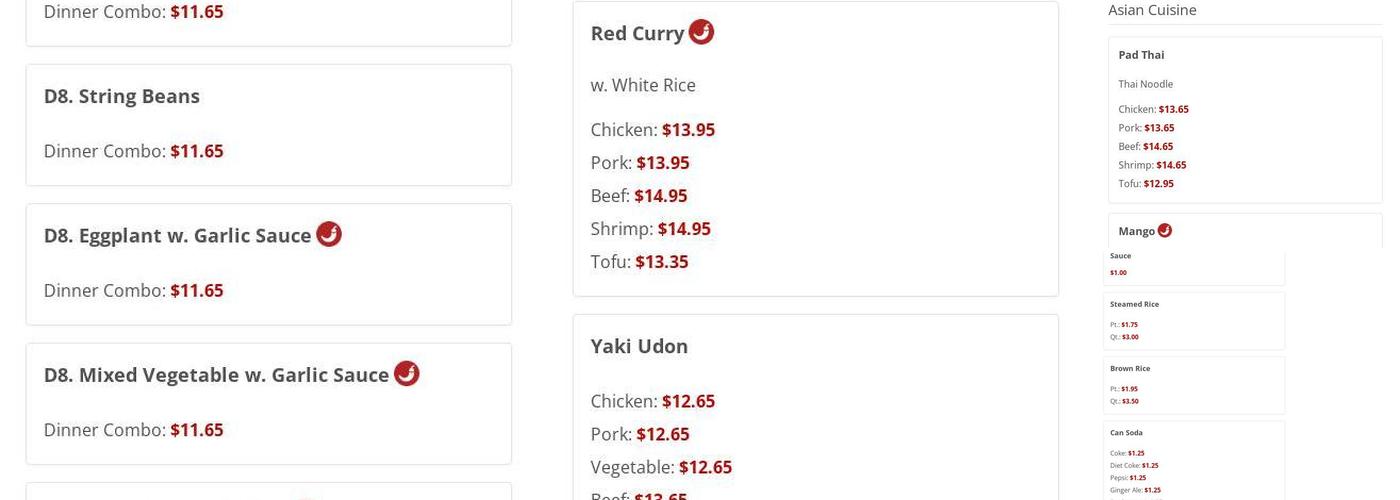Select the D8. Eggplant w. Garlic Sauce title
The image size is (1400, 500).
tap(177, 235)
